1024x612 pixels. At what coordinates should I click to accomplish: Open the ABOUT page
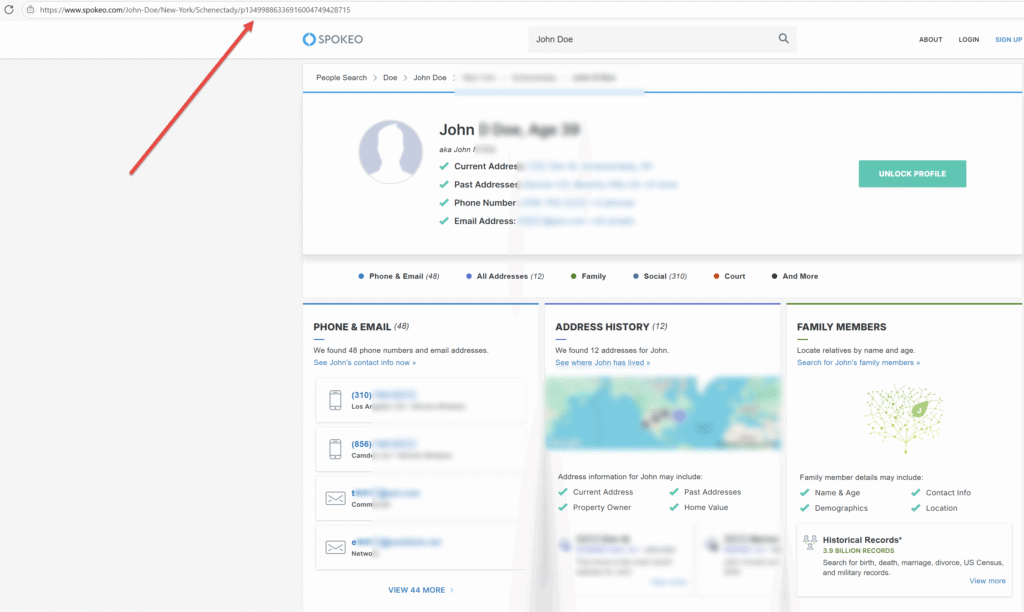tap(931, 40)
